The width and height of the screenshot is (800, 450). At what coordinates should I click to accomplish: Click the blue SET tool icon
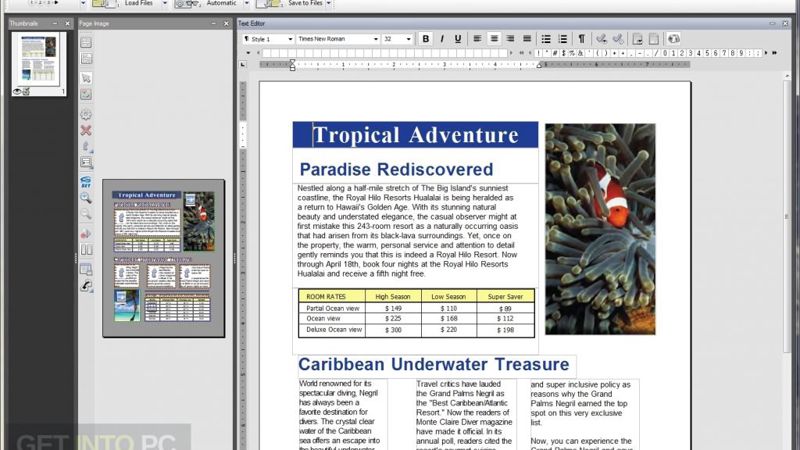[x=86, y=182]
